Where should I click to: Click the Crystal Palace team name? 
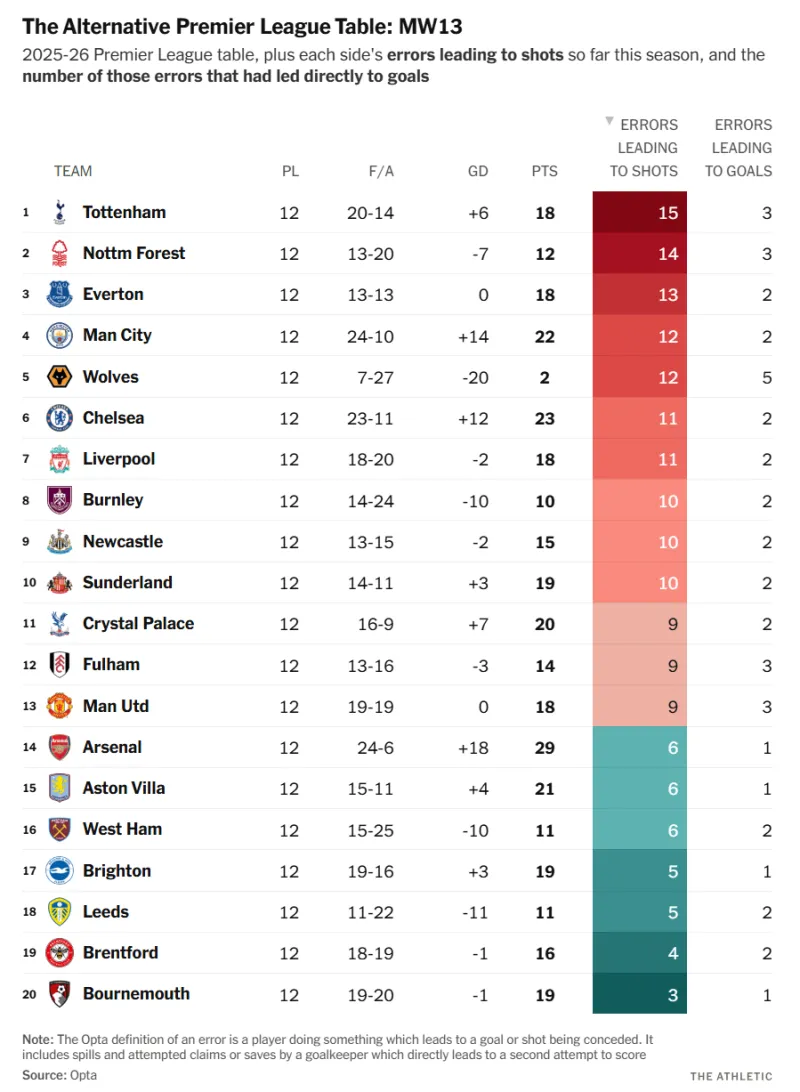click(138, 623)
